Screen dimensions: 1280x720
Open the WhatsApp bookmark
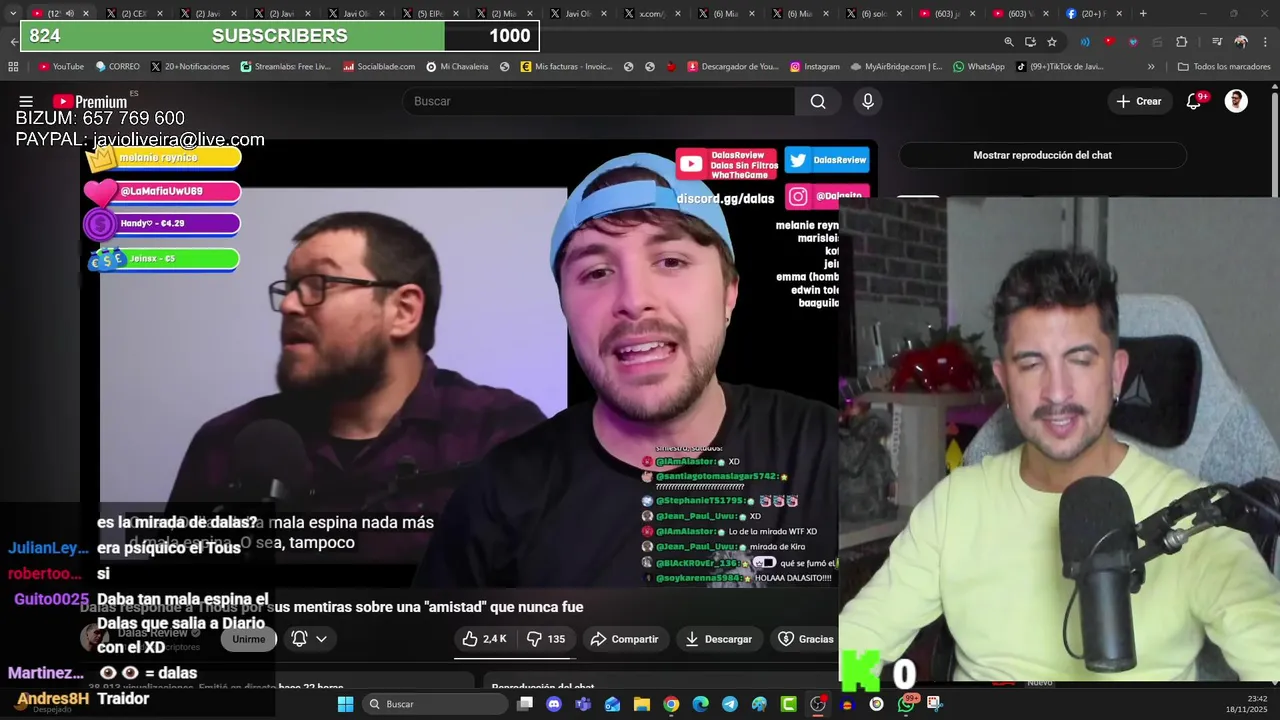click(979, 67)
